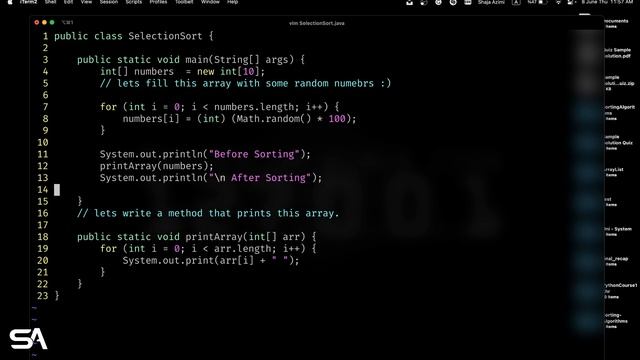Click the 'lets write a method' comment

coord(208,213)
